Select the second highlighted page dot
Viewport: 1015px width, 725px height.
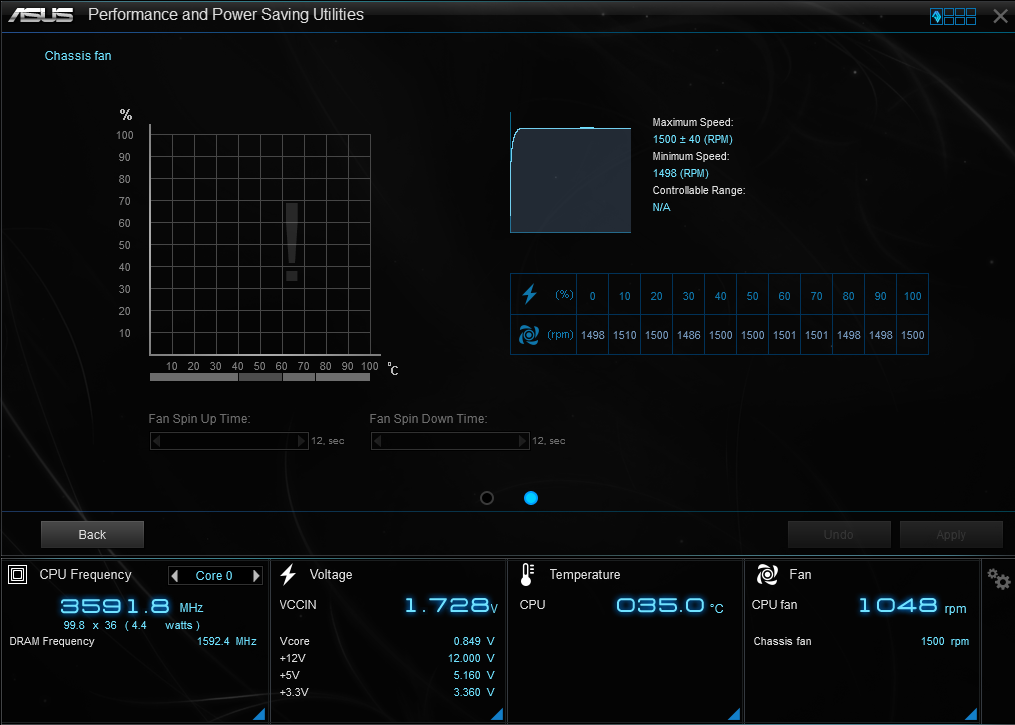pos(531,498)
